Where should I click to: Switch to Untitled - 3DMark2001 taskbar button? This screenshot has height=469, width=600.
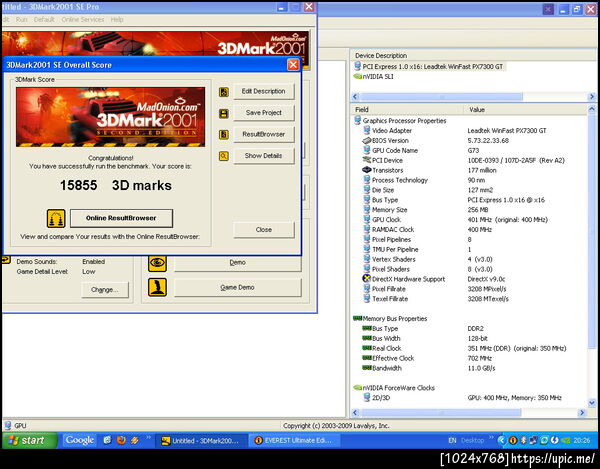[x=201, y=441]
